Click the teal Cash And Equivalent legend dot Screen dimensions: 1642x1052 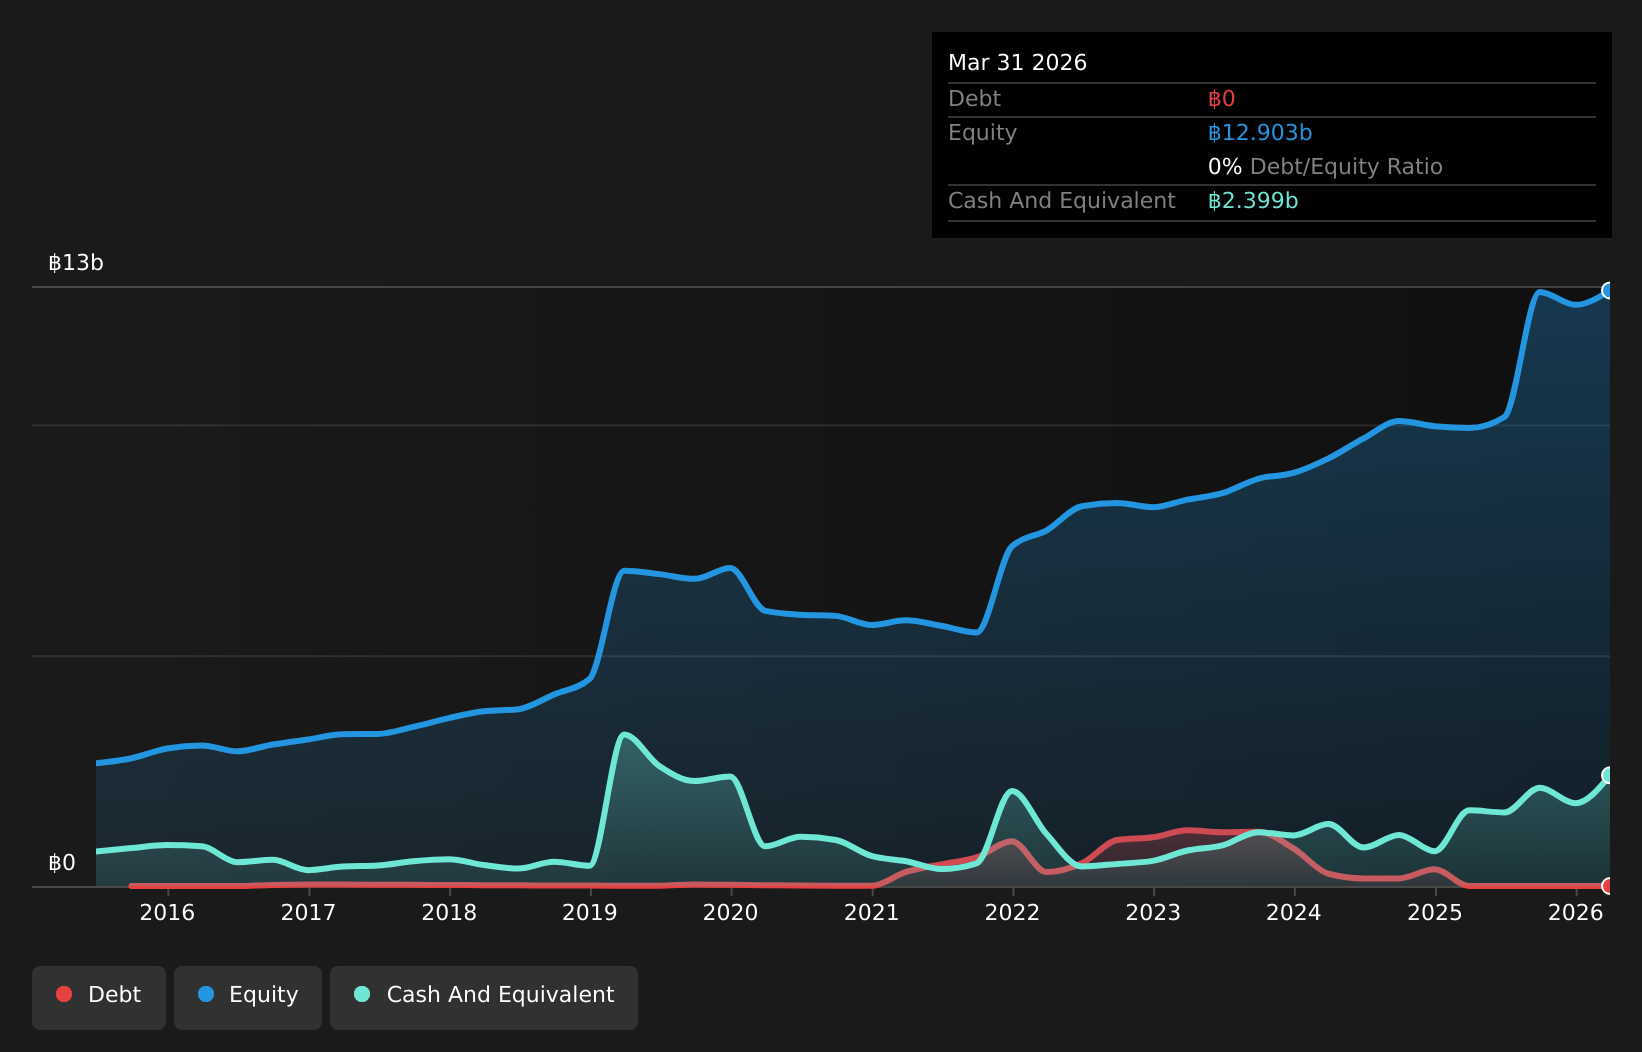[x=362, y=994]
